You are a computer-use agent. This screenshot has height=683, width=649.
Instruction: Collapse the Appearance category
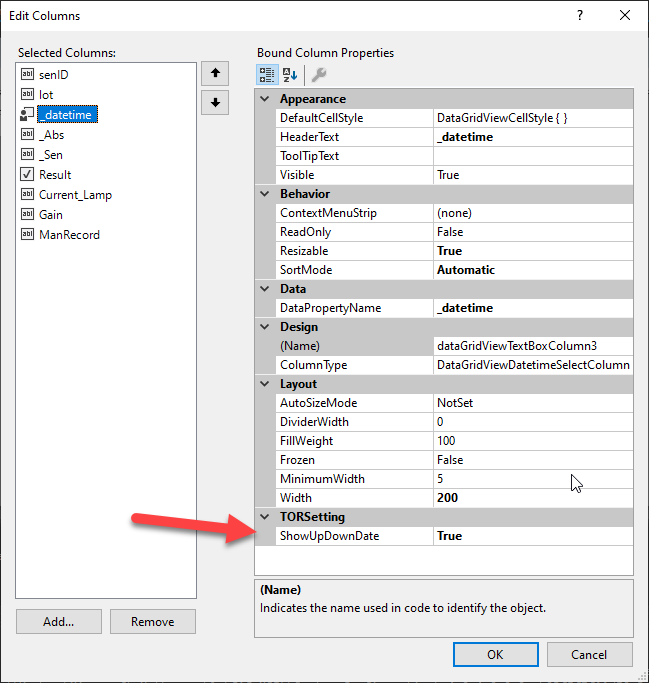(x=265, y=99)
